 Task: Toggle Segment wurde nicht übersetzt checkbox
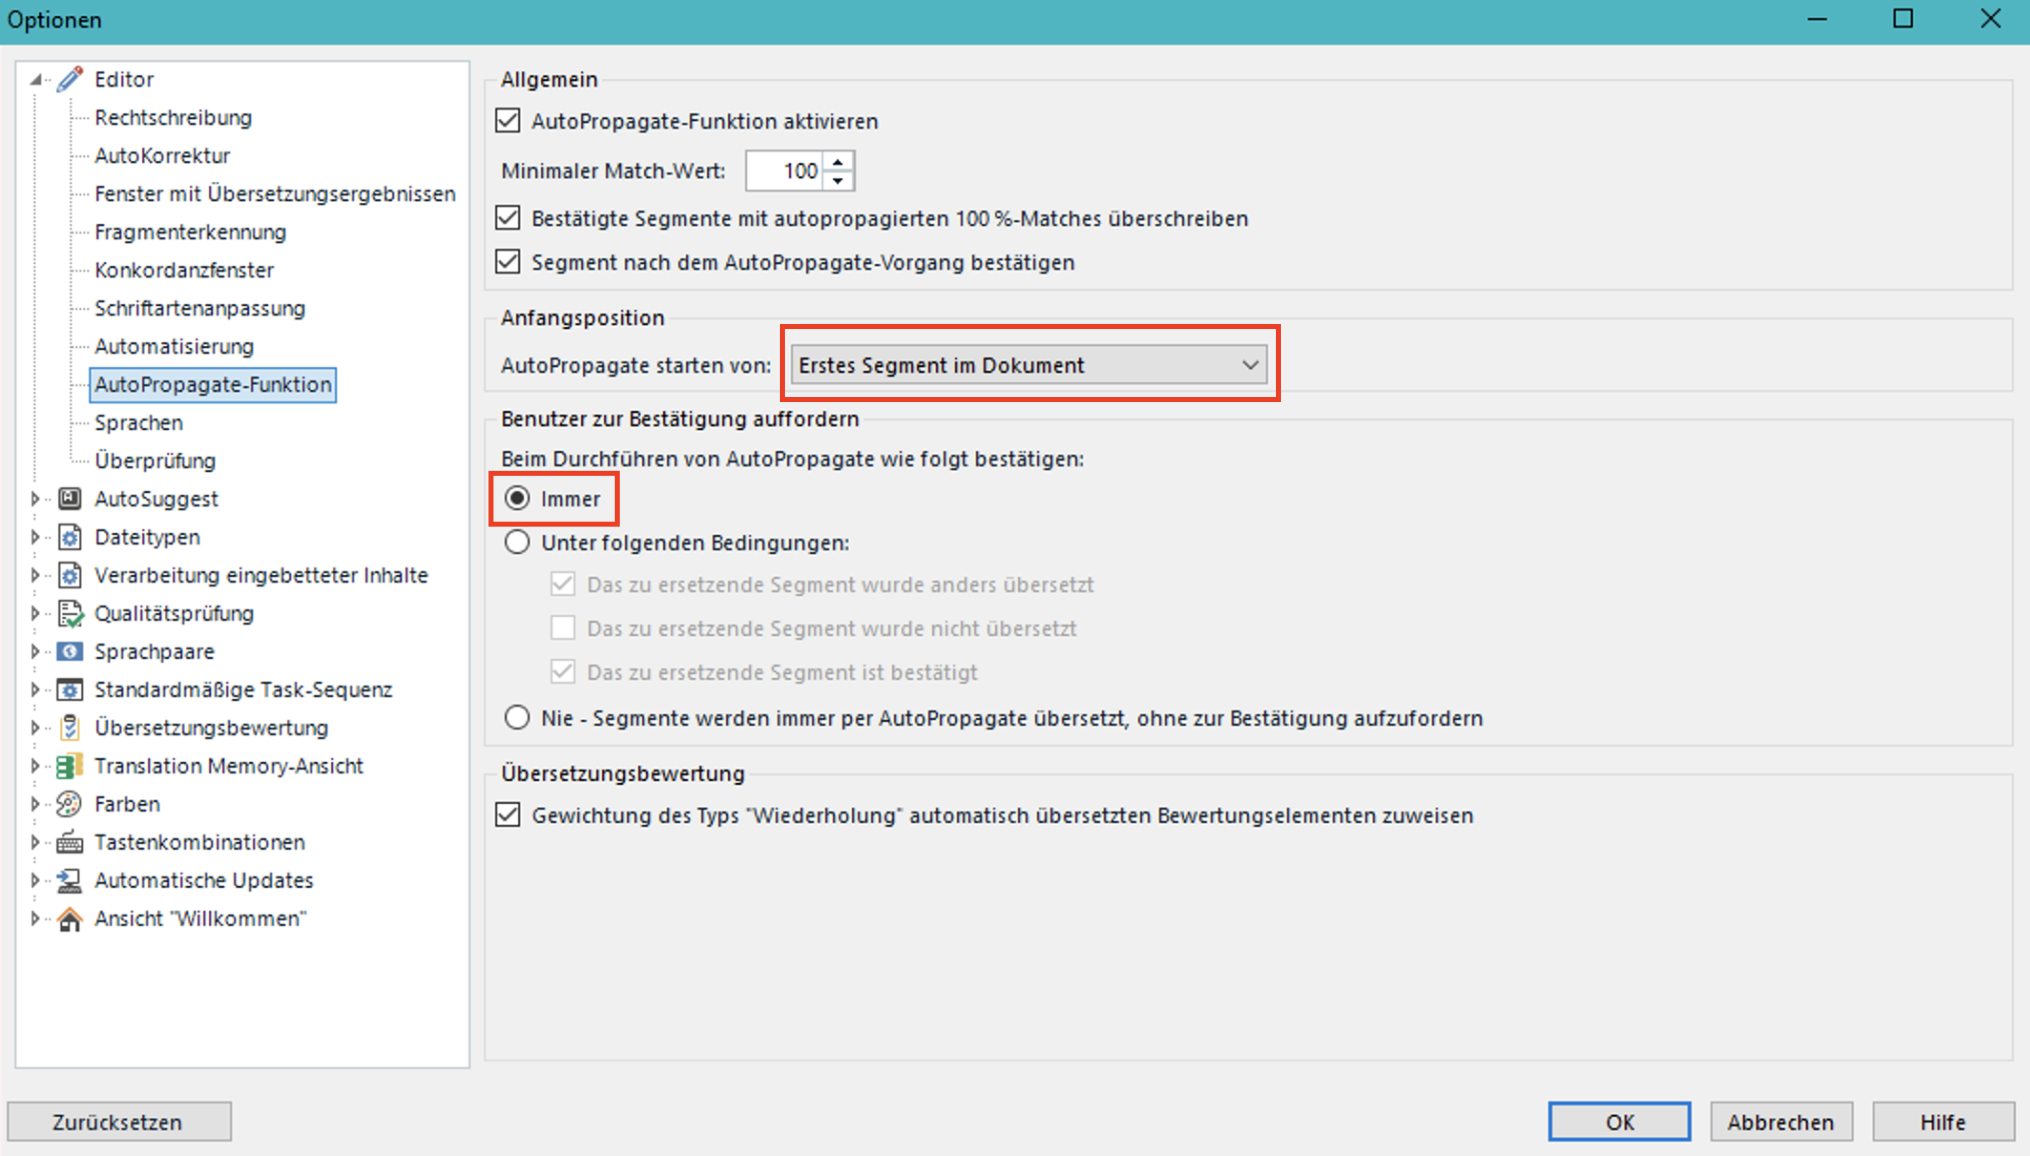[x=563, y=628]
